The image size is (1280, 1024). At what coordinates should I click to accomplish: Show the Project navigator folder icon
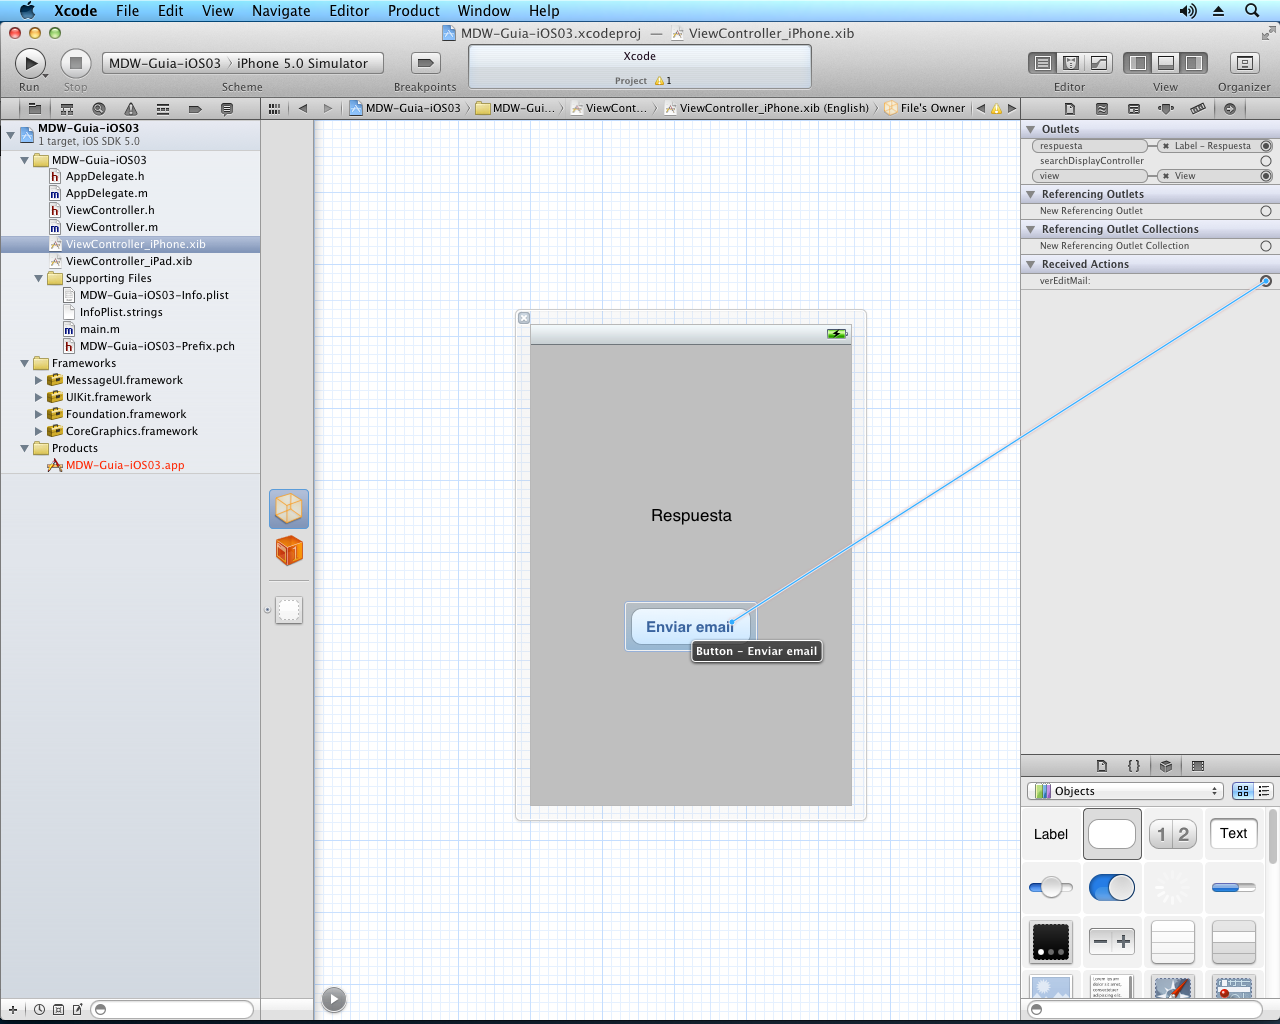point(35,108)
